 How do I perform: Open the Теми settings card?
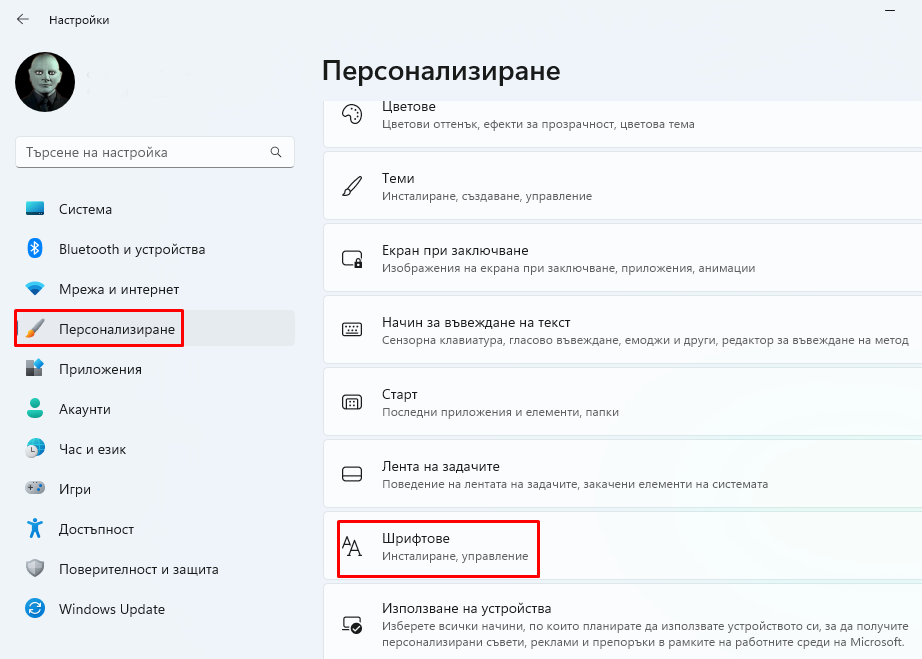(623, 186)
